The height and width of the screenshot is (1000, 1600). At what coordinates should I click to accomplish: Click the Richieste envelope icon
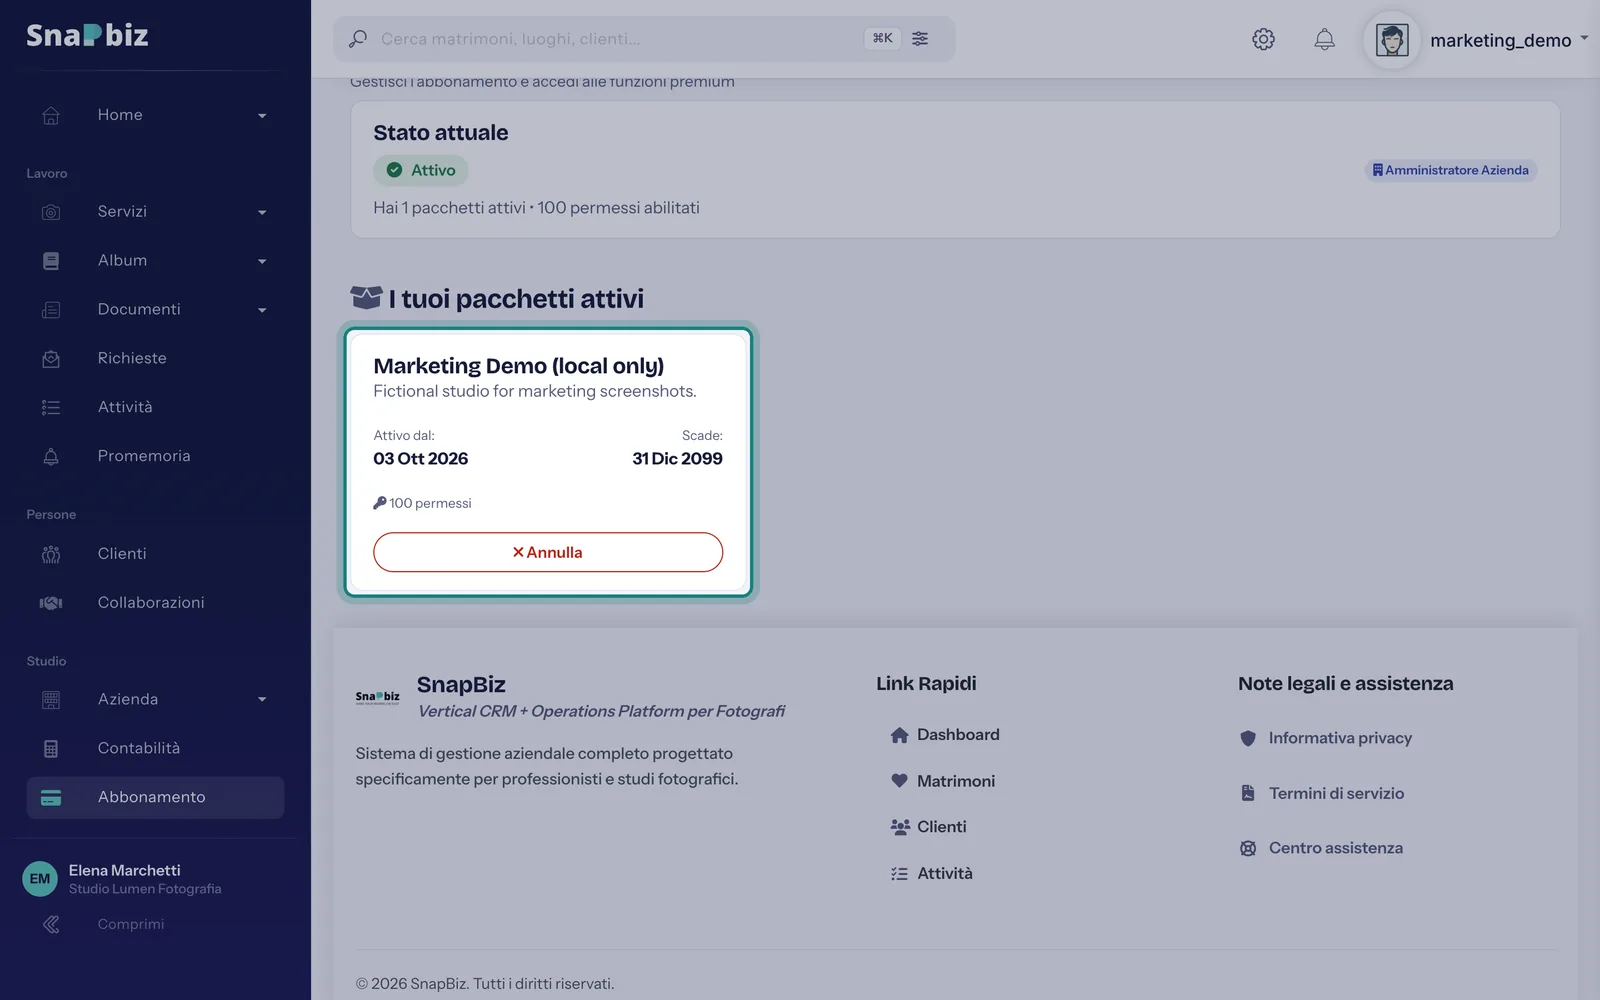click(x=51, y=358)
